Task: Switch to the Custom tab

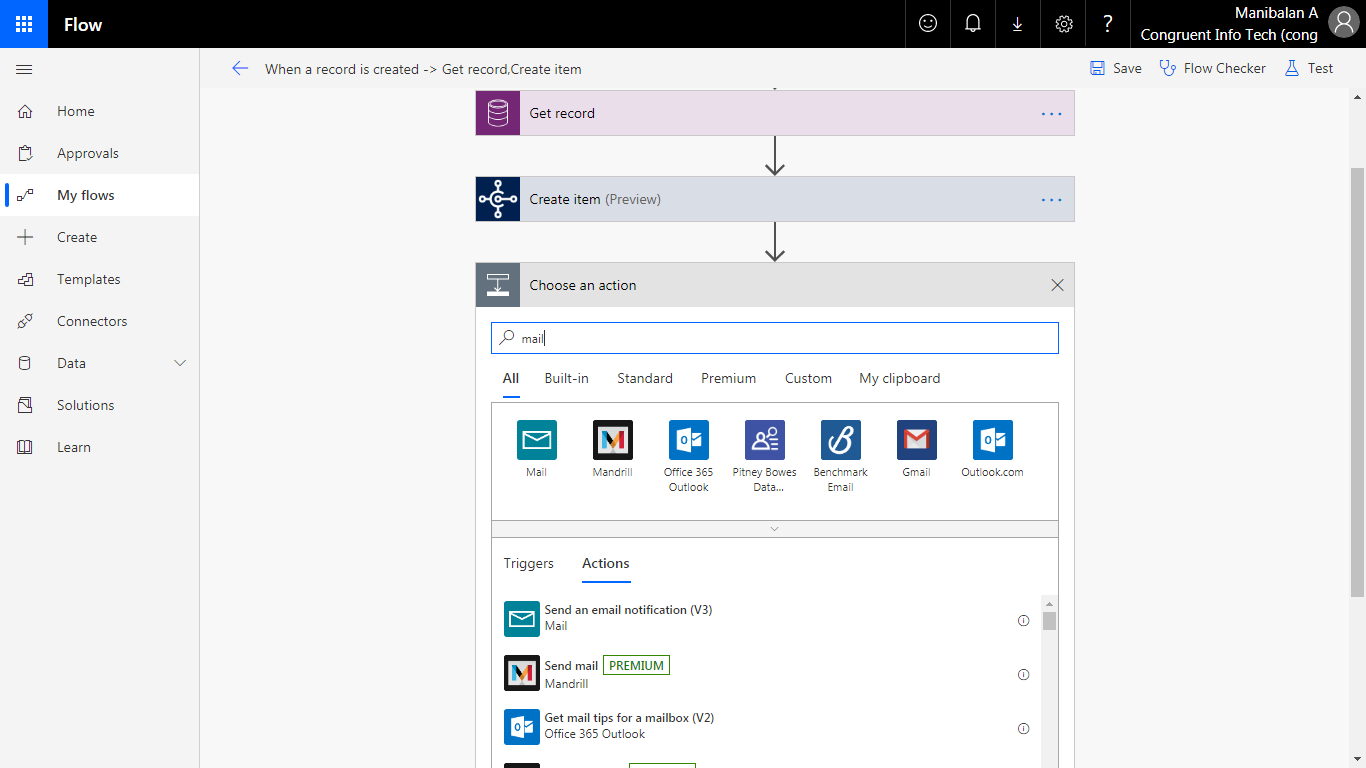Action: (808, 379)
